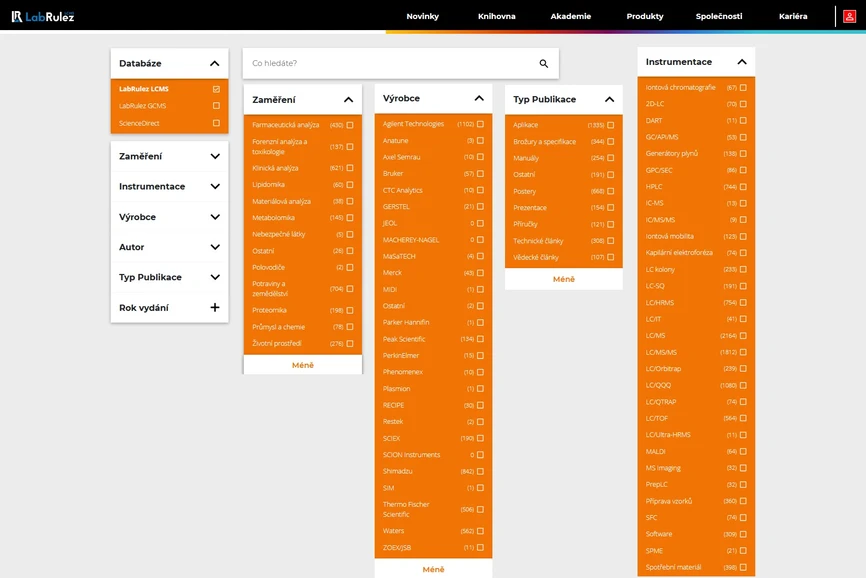Open the Společnosti menu
This screenshot has width=866, height=578.
719,16
